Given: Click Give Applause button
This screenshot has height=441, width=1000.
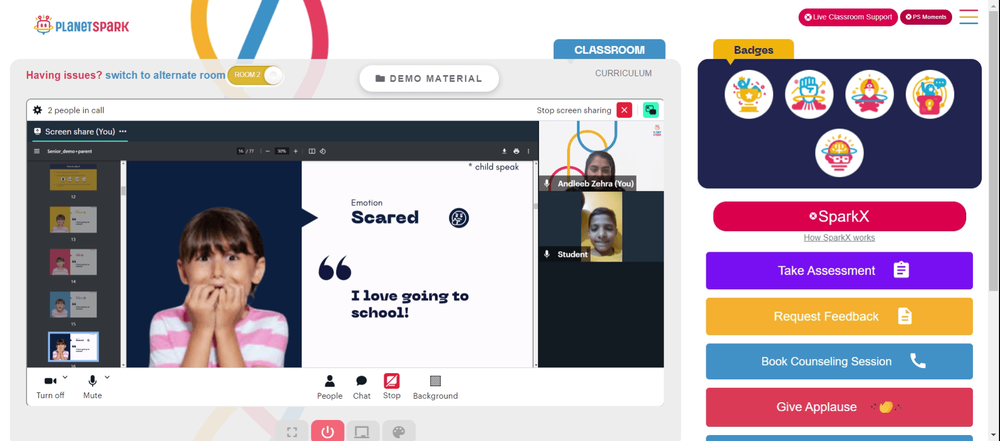Looking at the screenshot, I should (x=839, y=407).
